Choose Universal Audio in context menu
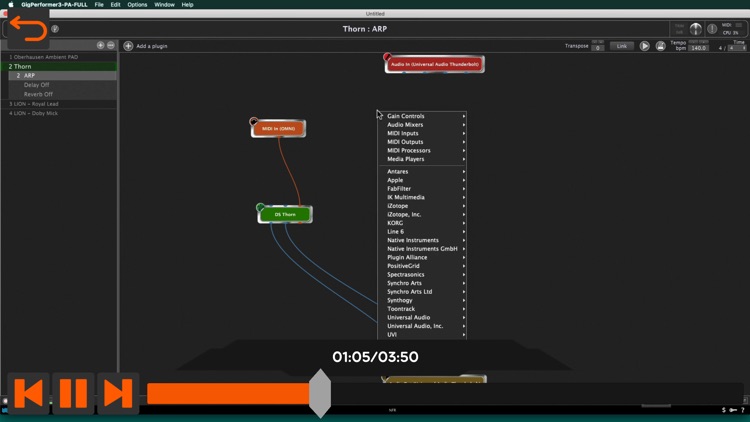This screenshot has width=750, height=422. tap(422, 317)
